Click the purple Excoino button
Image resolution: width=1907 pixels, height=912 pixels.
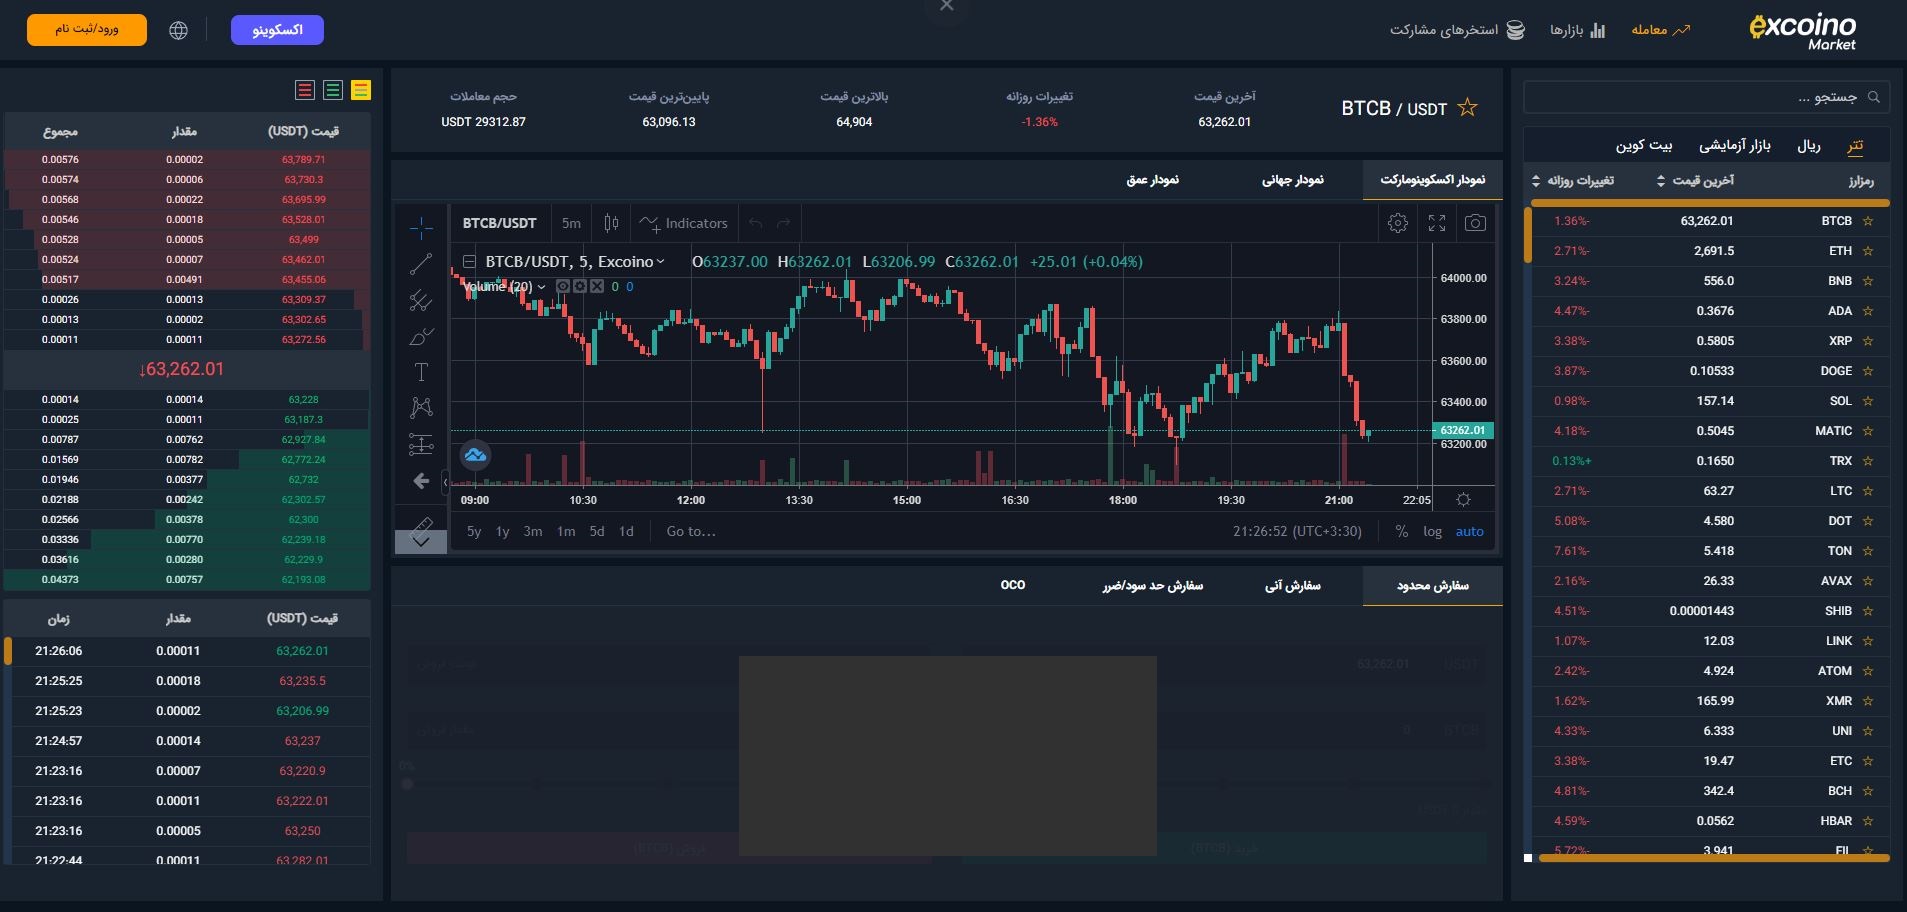coord(277,30)
